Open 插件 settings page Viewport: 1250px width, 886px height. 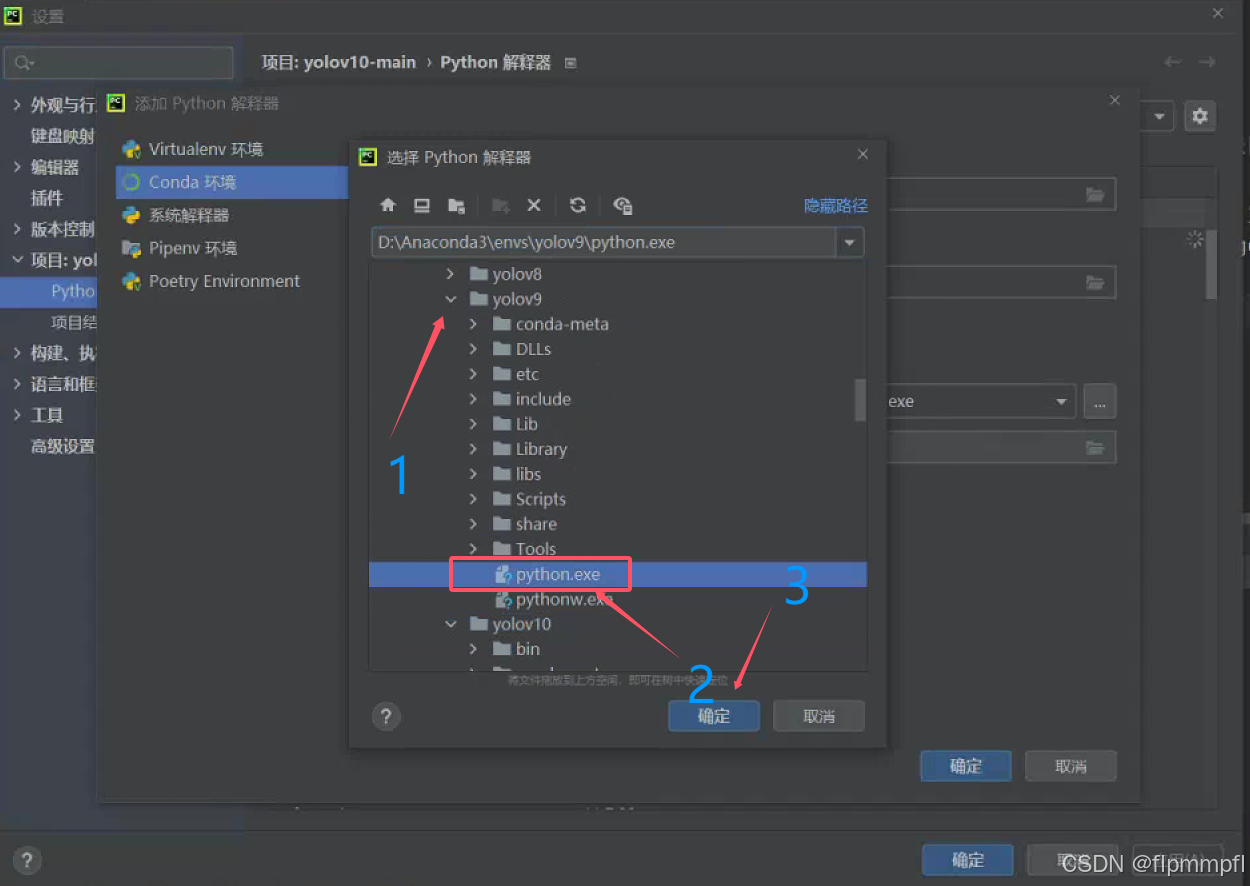click(x=47, y=198)
